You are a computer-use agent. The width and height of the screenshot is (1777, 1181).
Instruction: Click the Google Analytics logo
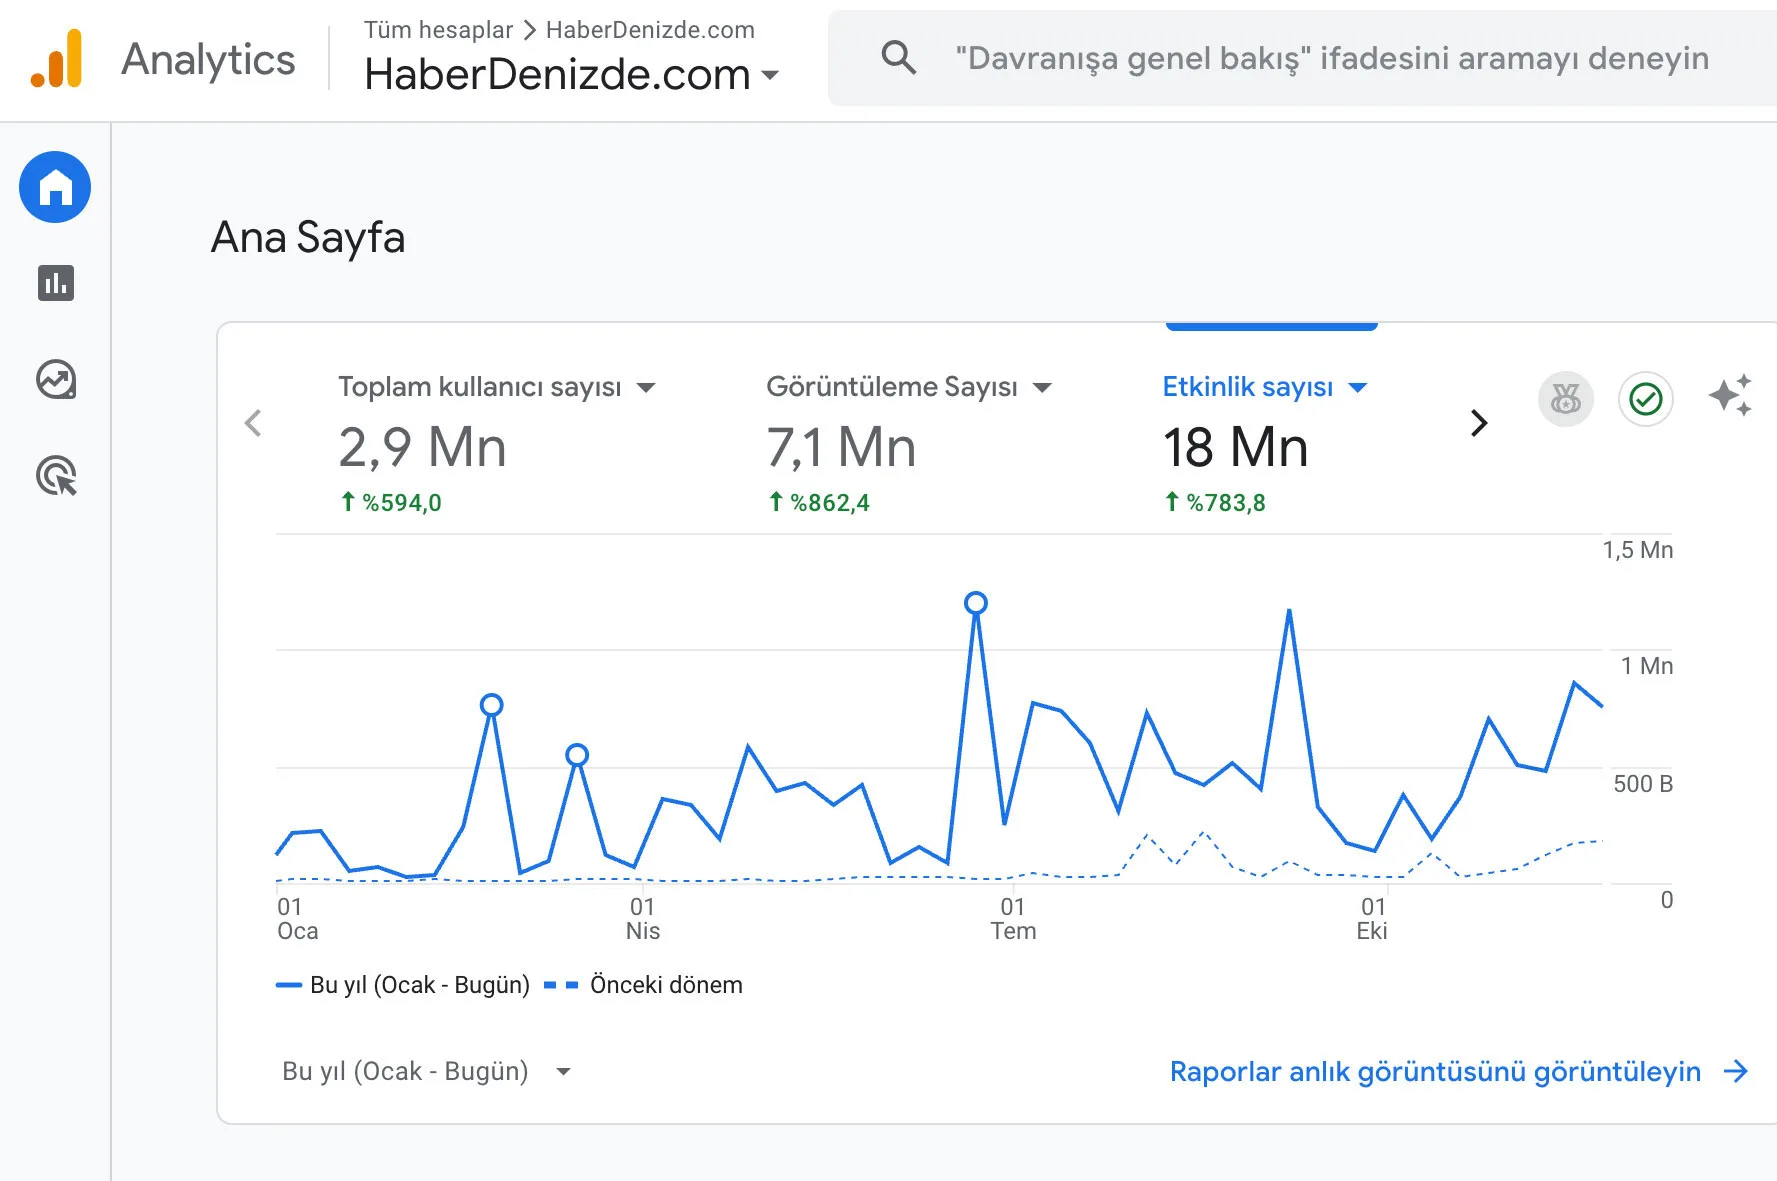click(x=57, y=59)
